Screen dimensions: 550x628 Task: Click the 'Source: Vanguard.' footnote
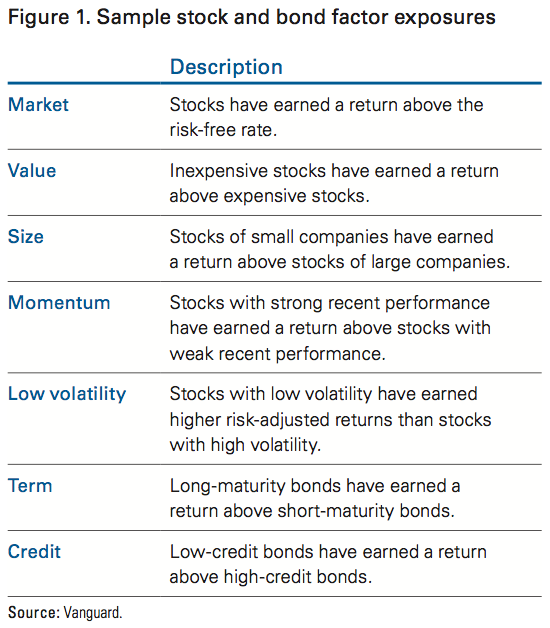click(65, 613)
